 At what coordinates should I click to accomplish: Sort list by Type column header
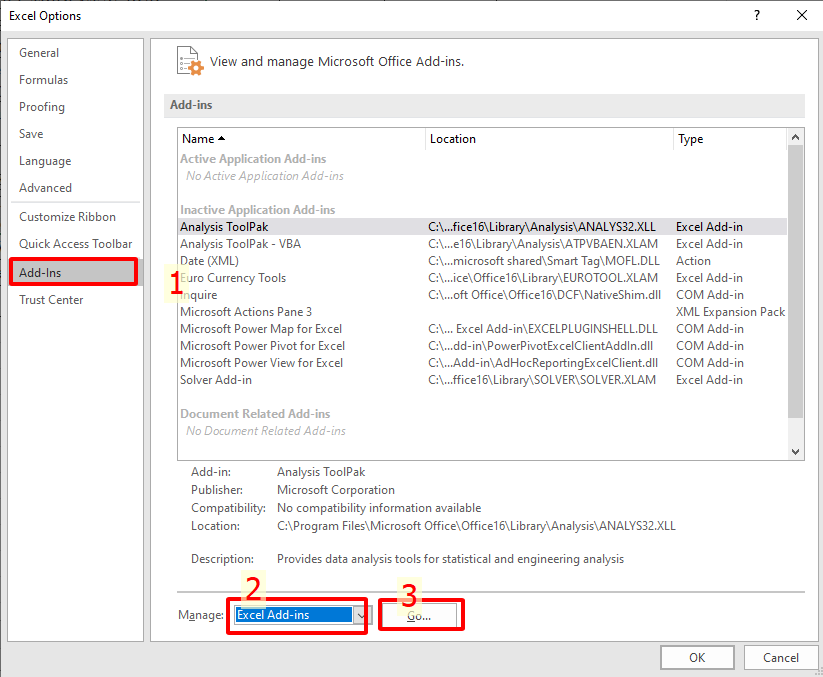[x=730, y=139]
